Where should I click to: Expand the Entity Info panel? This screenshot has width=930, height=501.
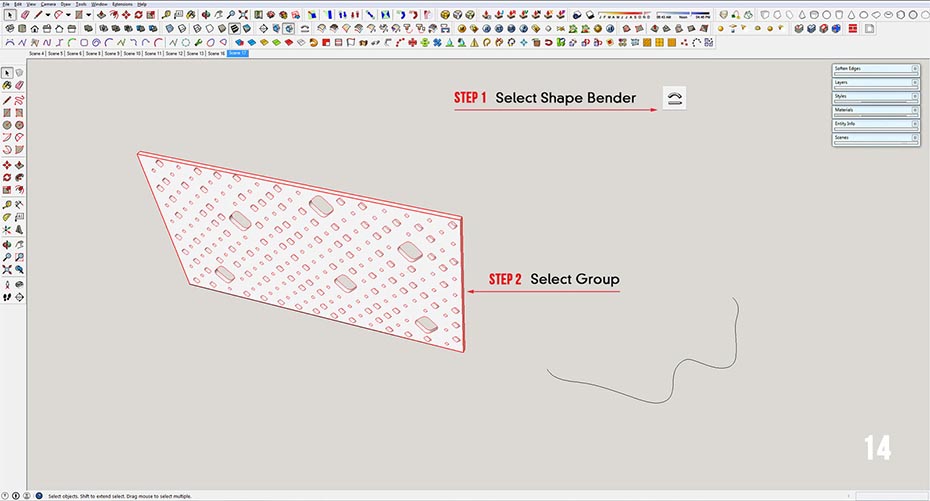pos(875,124)
